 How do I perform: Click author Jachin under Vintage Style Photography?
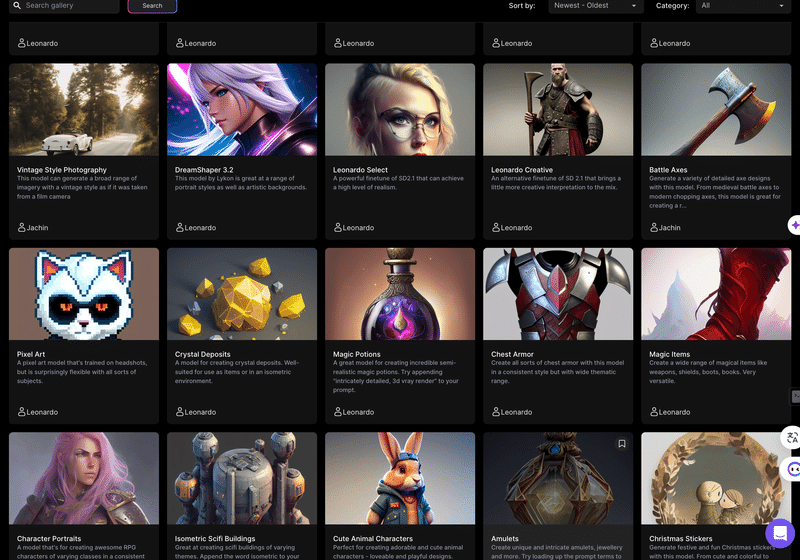click(33, 227)
